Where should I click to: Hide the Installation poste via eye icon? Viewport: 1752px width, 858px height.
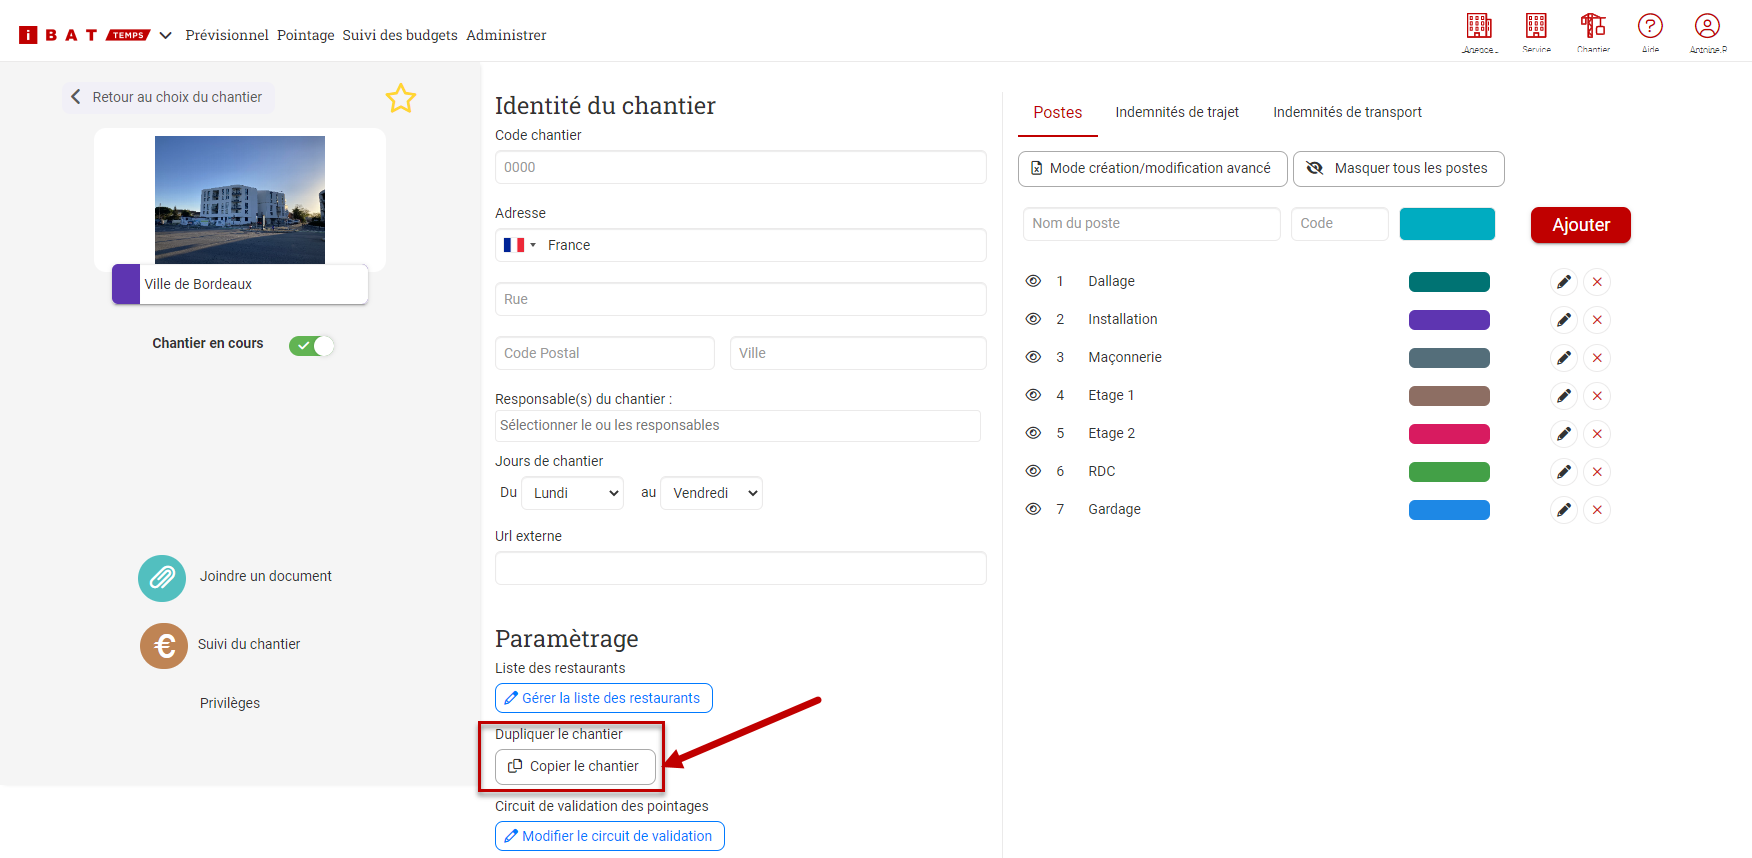click(1033, 319)
